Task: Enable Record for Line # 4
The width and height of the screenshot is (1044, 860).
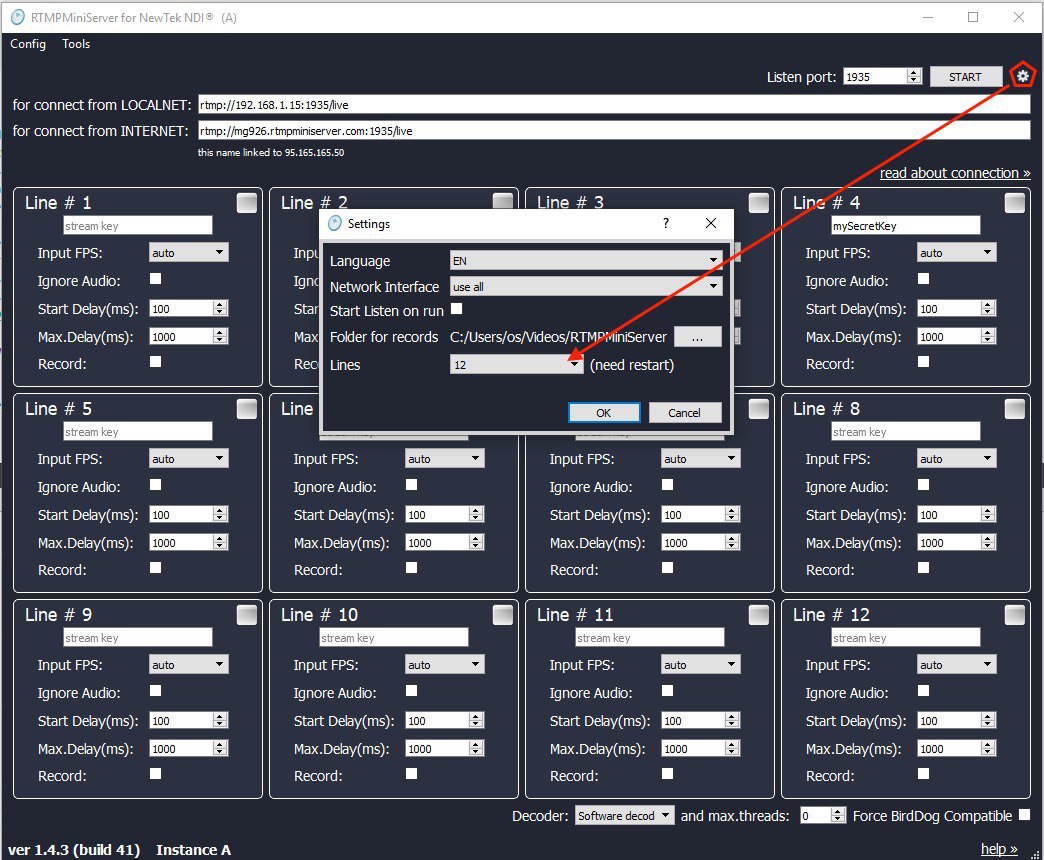Action: pyautogui.click(x=923, y=361)
